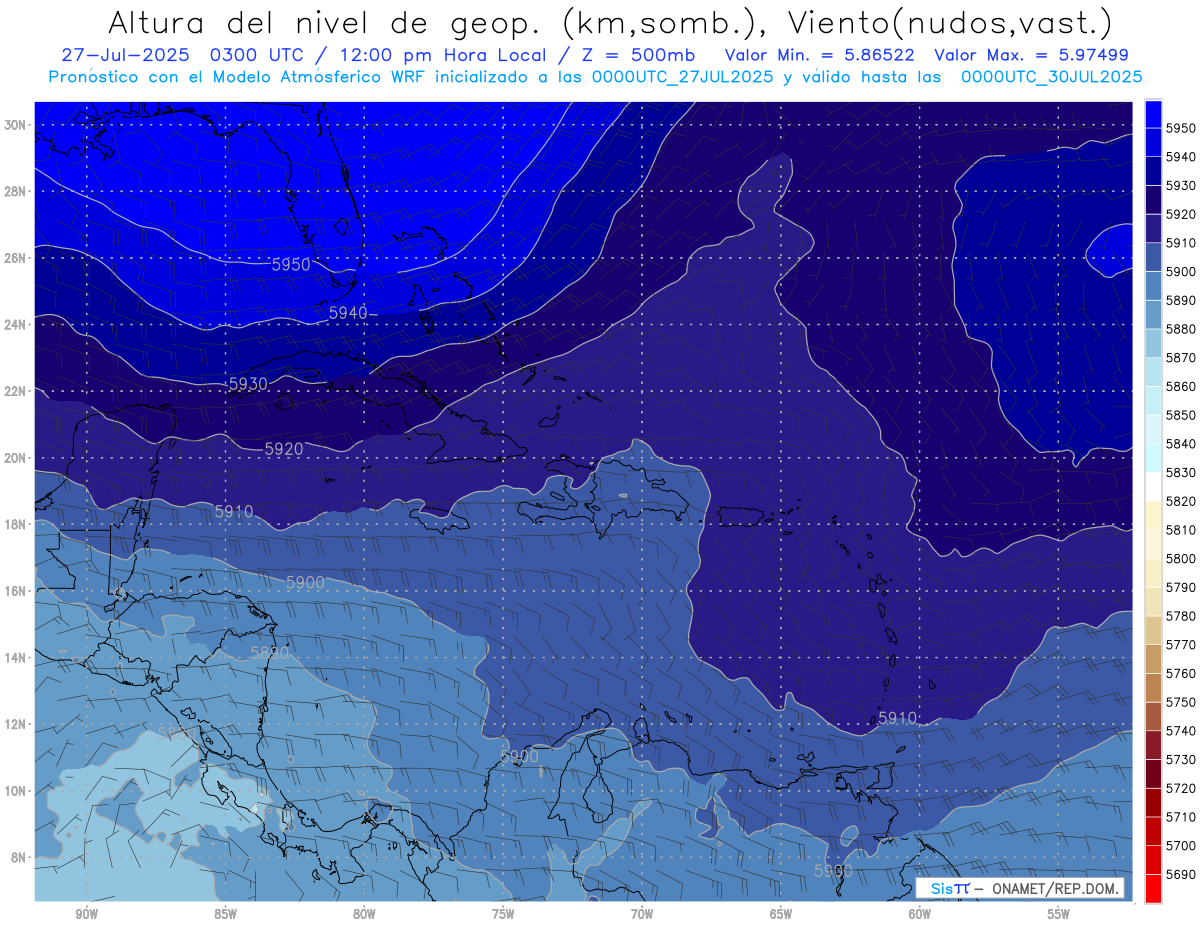
Task: Click the 5950 contour label on the map
Action: 291,265
